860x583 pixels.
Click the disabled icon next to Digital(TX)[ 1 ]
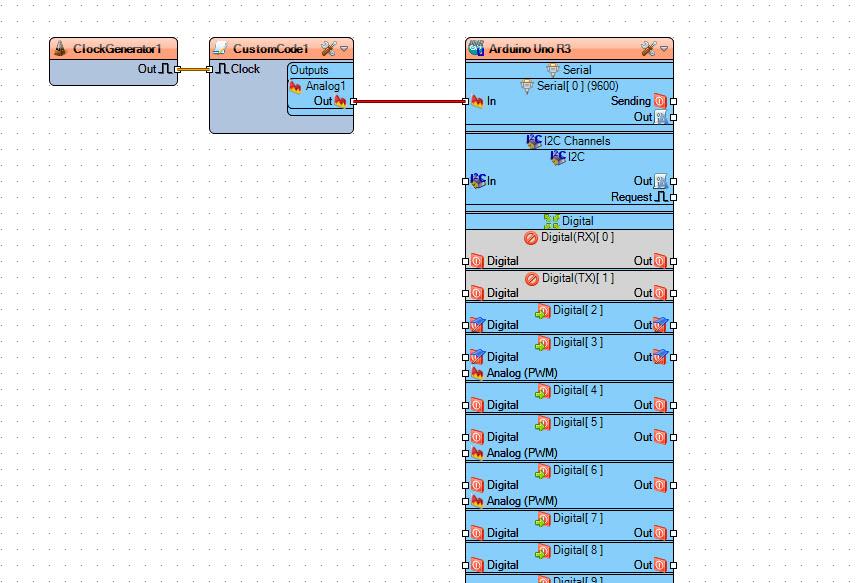[531, 279]
